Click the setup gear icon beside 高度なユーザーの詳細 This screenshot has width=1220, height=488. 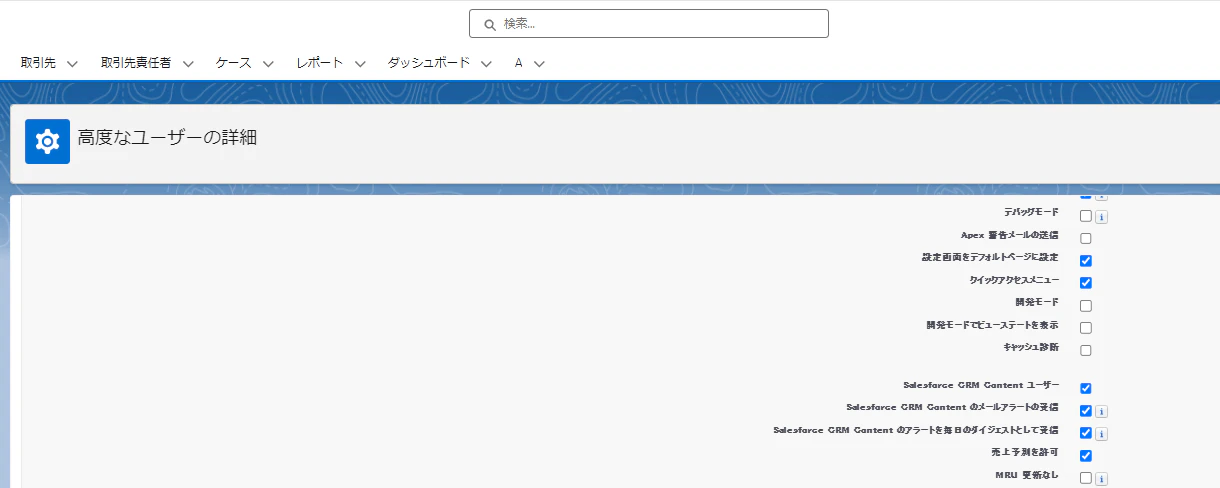pyautogui.click(x=47, y=141)
